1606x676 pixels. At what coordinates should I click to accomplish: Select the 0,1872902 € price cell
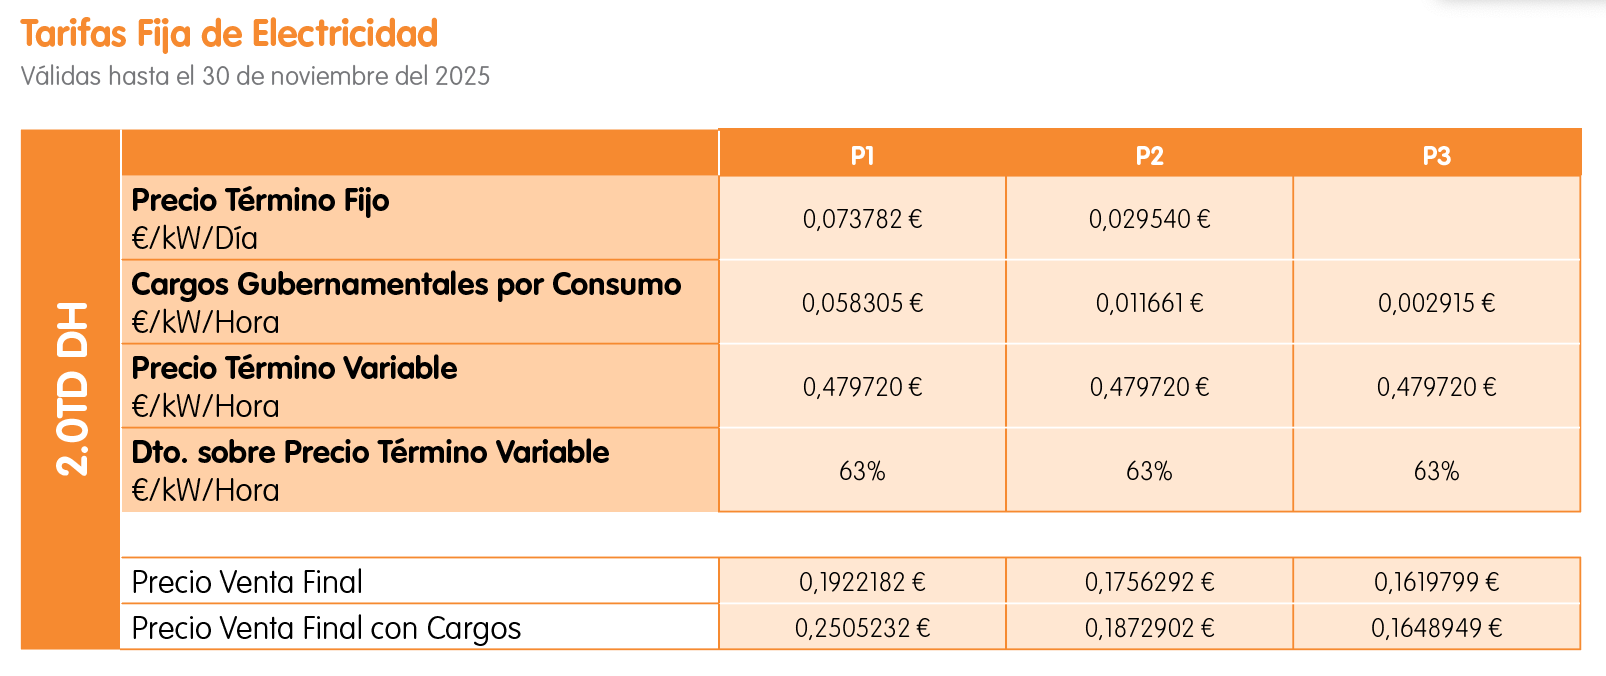(1149, 628)
